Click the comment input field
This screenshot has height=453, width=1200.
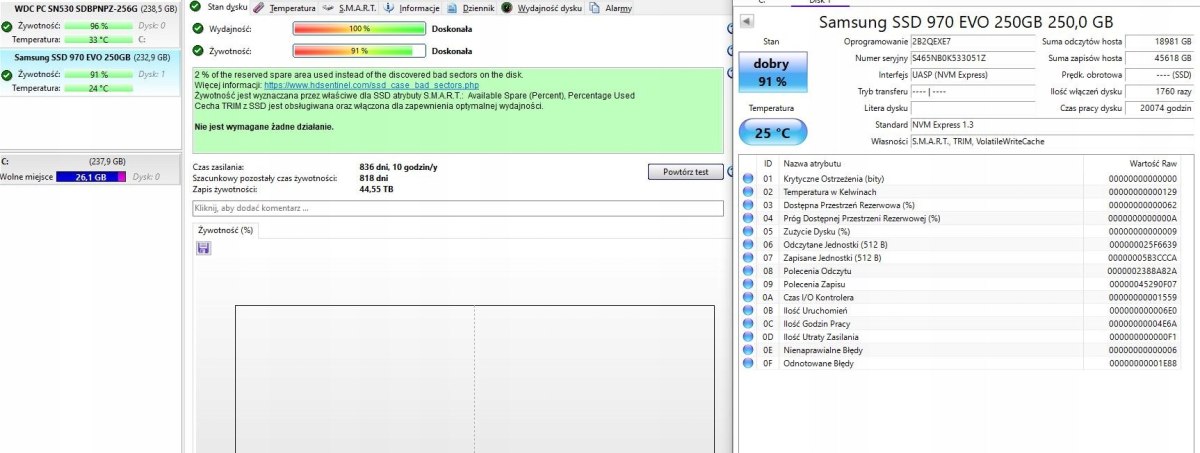coord(457,208)
